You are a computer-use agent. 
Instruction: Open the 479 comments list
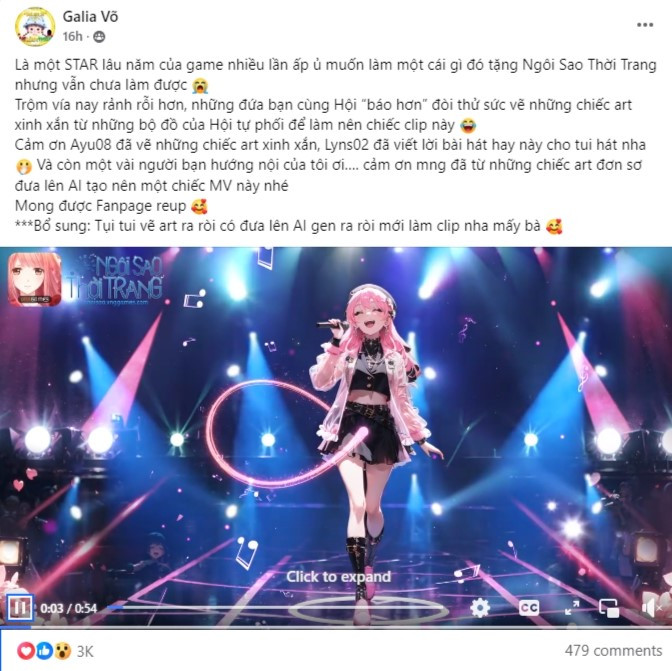pyautogui.click(x=613, y=650)
